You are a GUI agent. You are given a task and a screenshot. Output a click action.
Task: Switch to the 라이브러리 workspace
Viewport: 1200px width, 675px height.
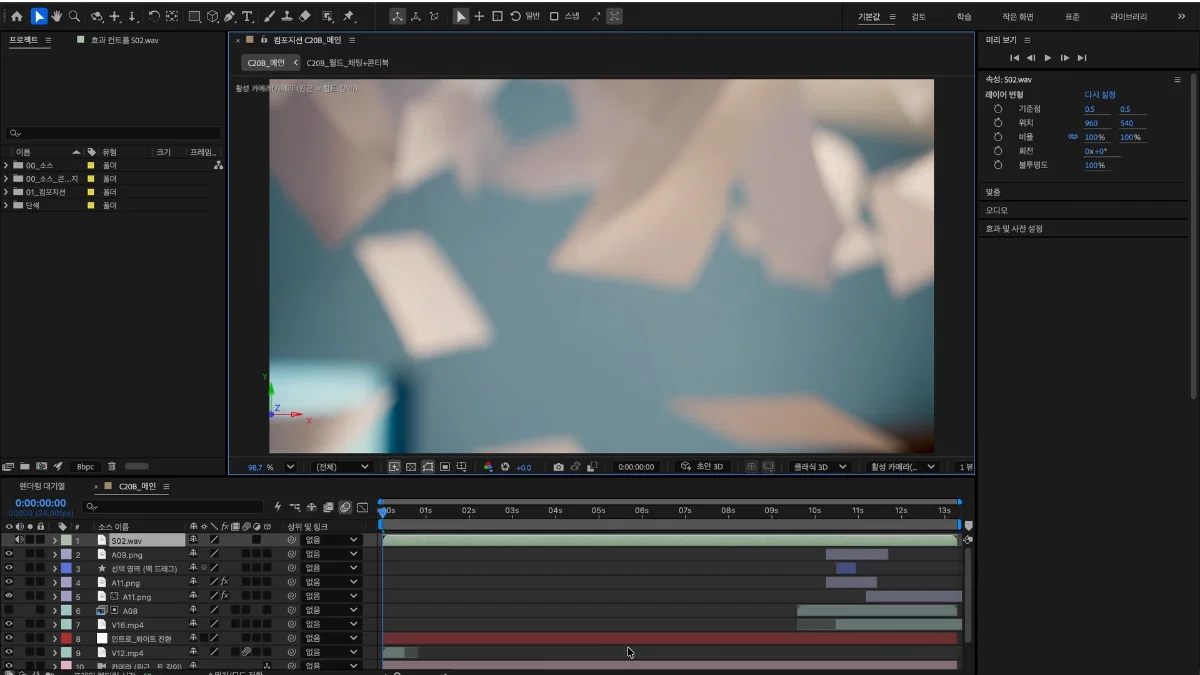point(1128,17)
